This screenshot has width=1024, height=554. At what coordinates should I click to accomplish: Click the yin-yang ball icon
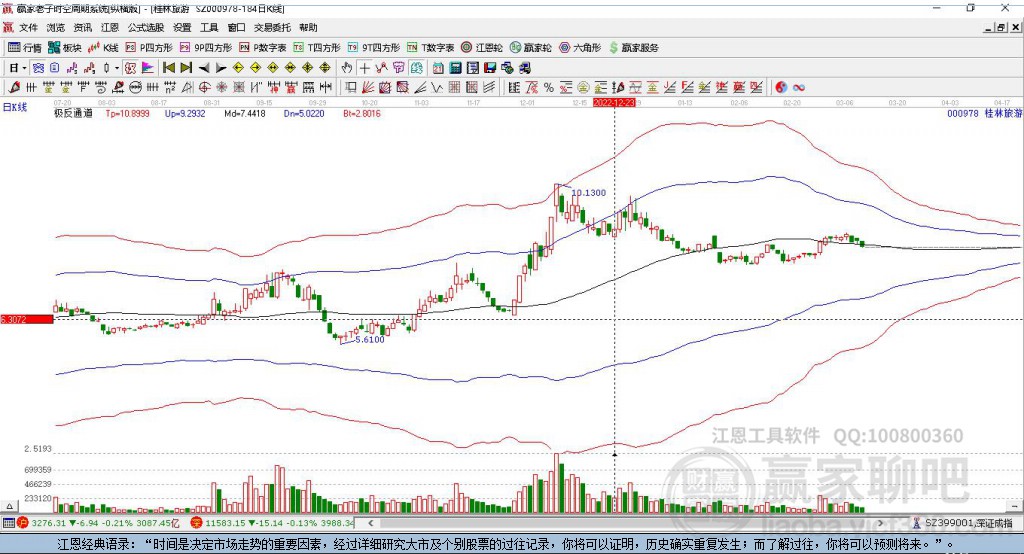pos(781,87)
